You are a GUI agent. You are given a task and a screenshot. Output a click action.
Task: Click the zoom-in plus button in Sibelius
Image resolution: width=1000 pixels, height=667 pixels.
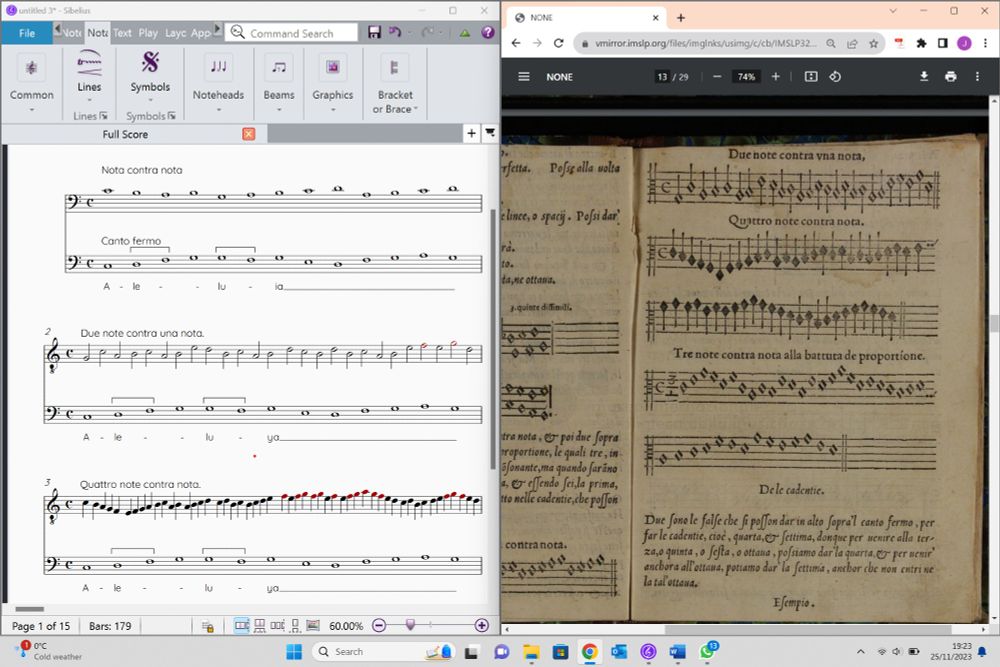pyautogui.click(x=482, y=626)
